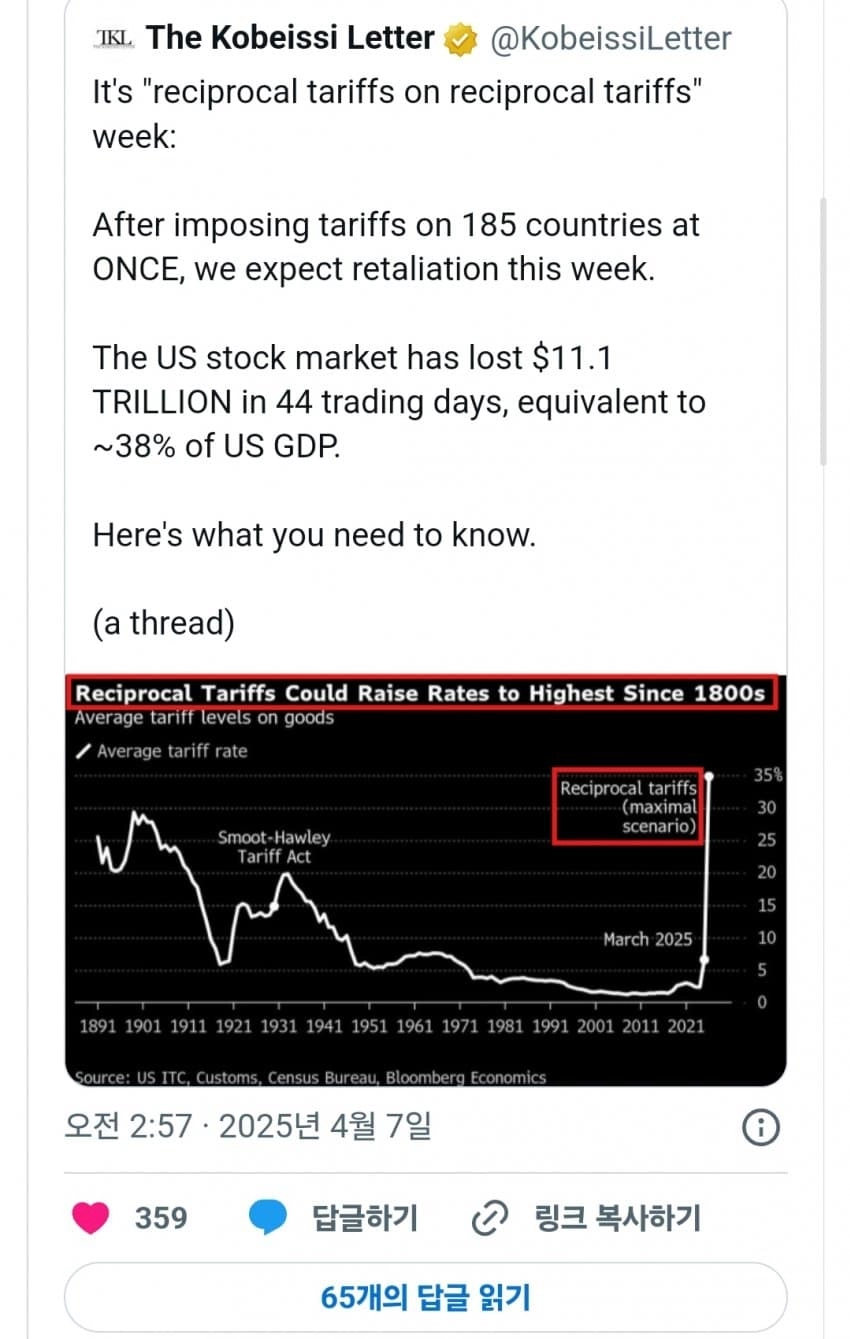Click the 답글하기 reply label

pyautogui.click(x=364, y=1217)
